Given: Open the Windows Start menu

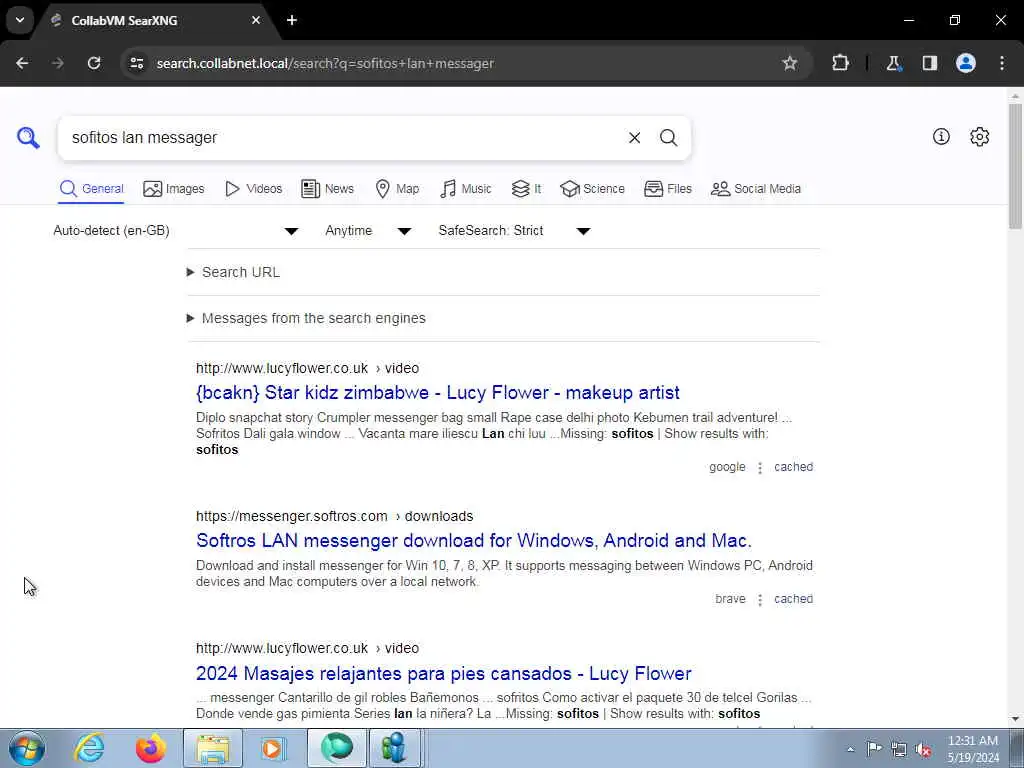Looking at the screenshot, I should click(x=27, y=748).
